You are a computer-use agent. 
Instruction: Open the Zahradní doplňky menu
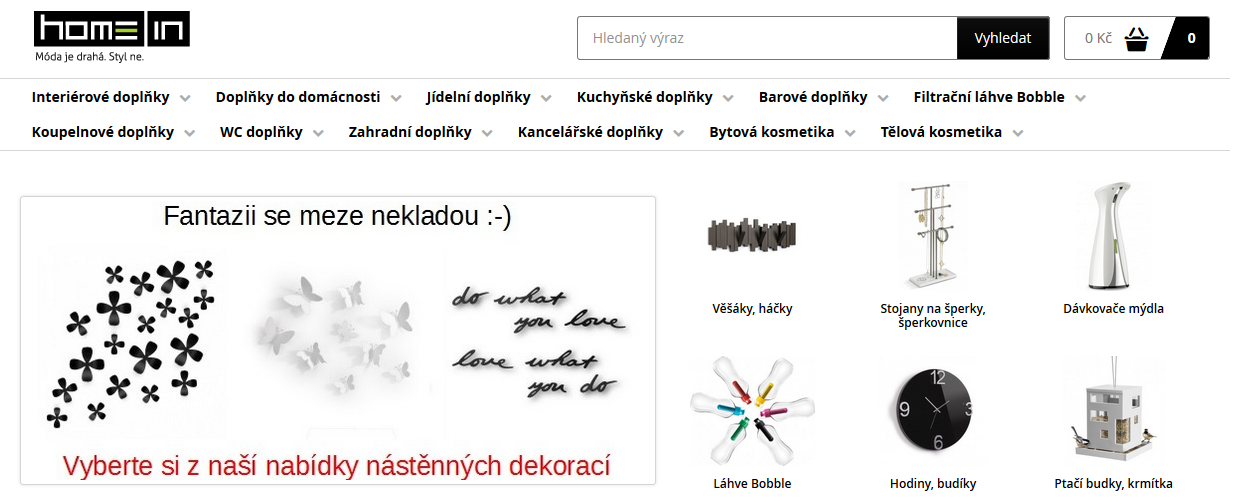coord(409,132)
